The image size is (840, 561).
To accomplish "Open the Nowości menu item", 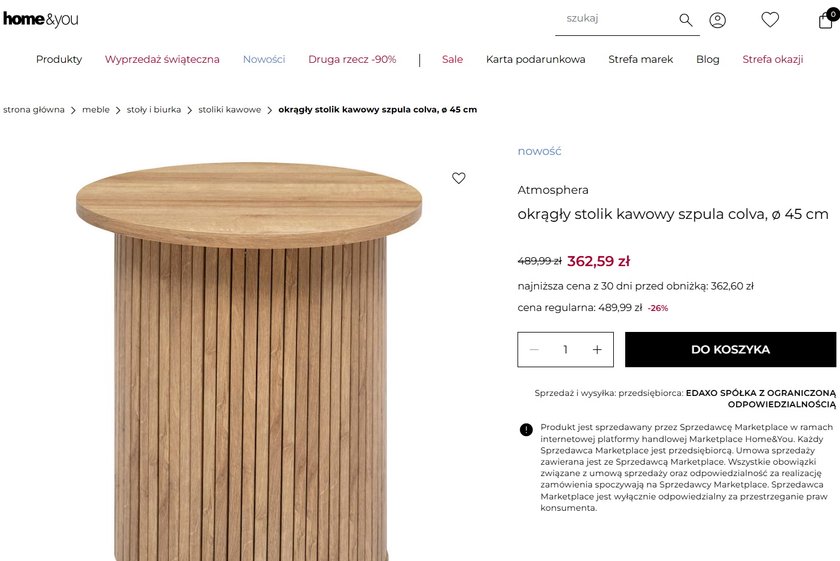I will click(264, 60).
